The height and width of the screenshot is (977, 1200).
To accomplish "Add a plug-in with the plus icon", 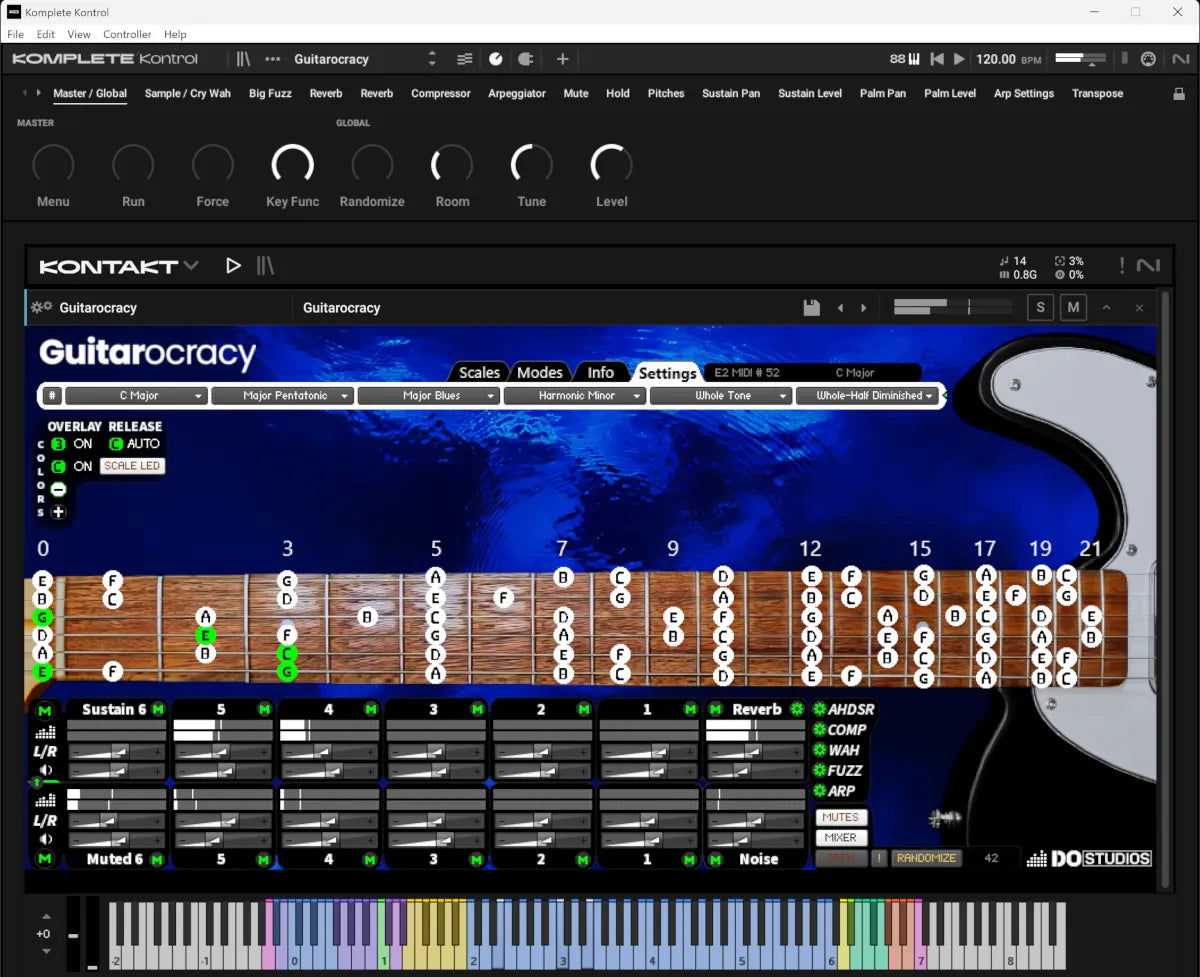I will point(562,59).
